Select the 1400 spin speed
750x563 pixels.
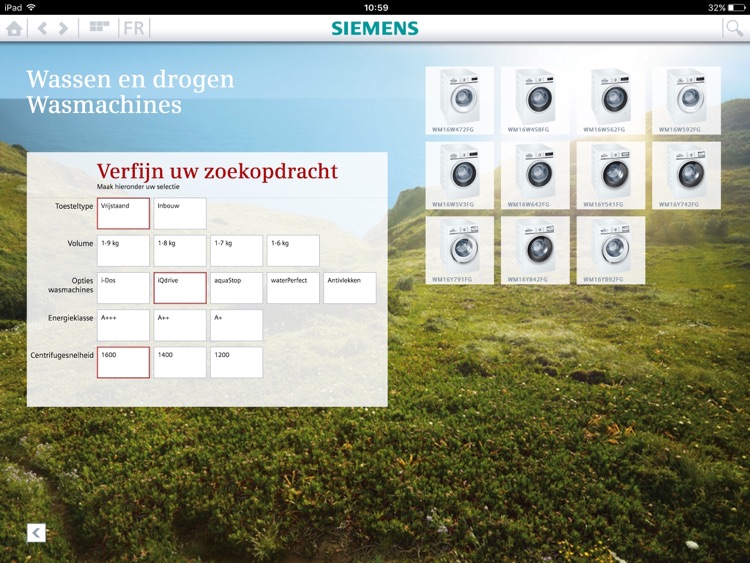(x=180, y=363)
